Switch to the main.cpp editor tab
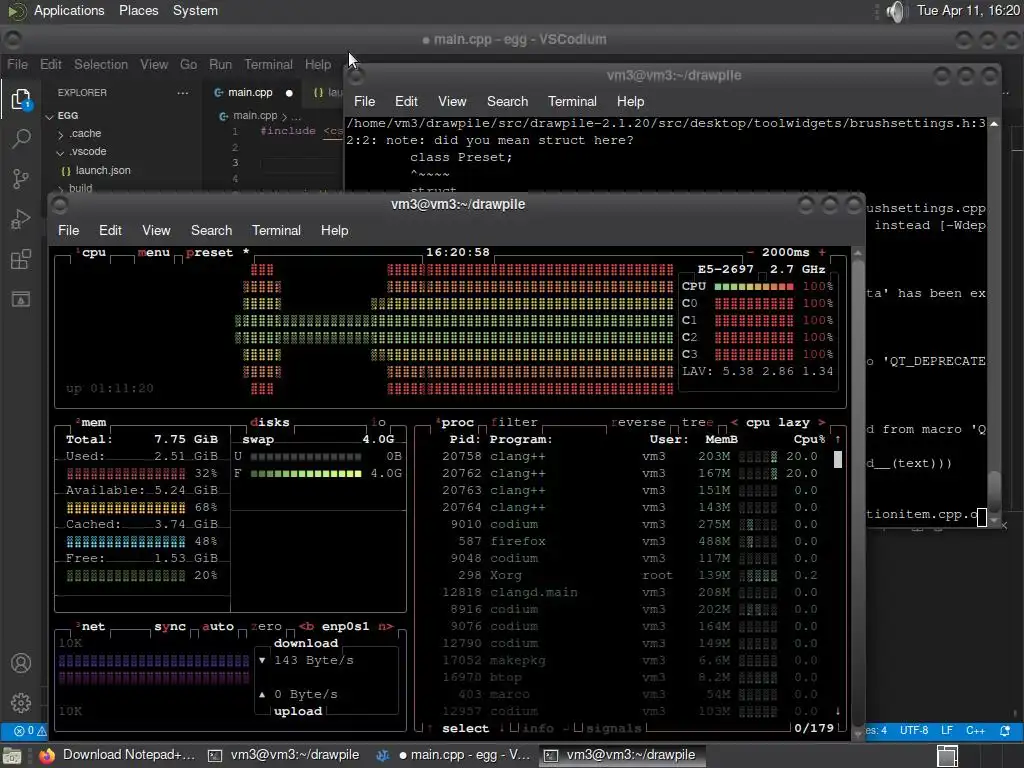Screen dimensions: 1024x768 pos(250,93)
